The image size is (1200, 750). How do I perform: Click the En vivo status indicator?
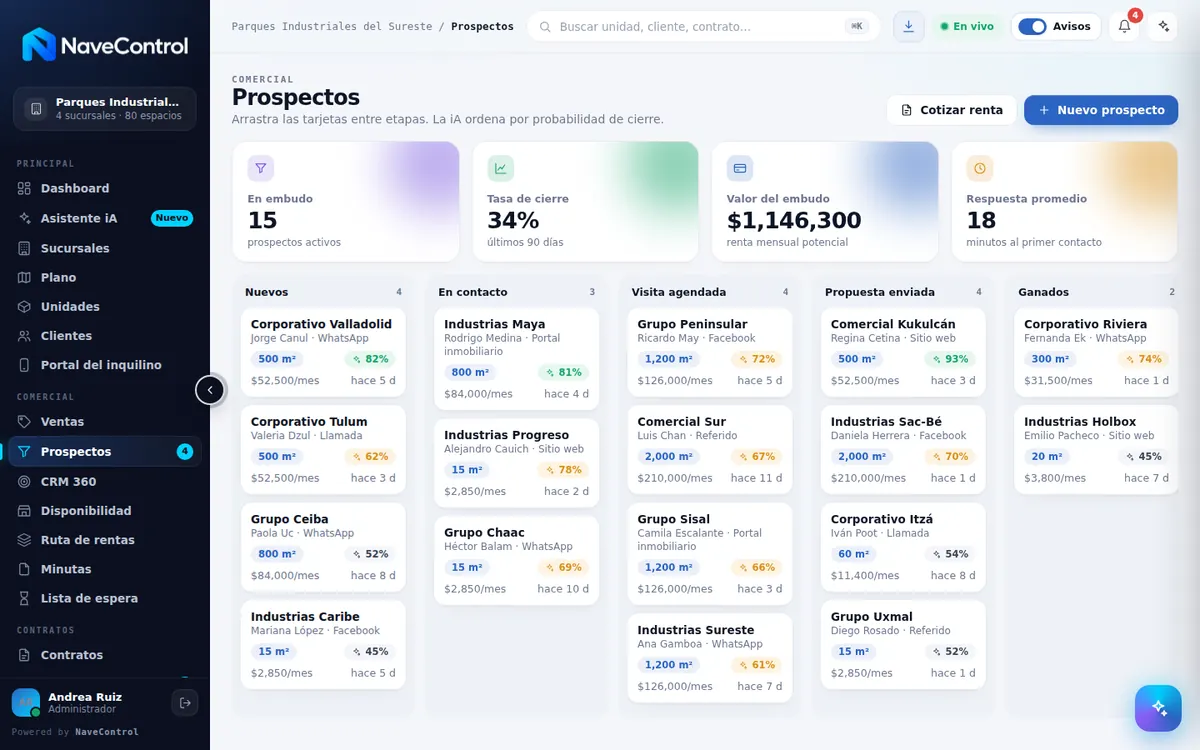tap(966, 26)
